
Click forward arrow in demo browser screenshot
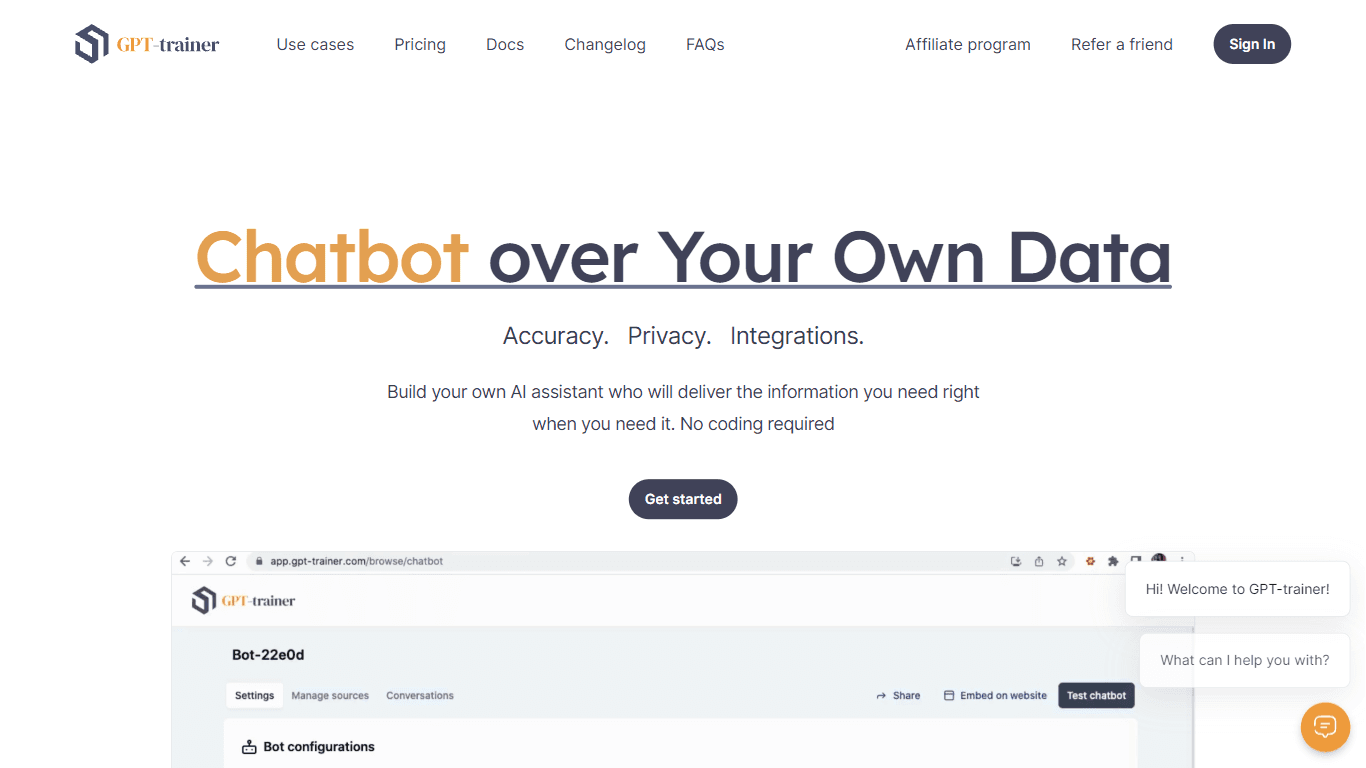click(x=208, y=562)
